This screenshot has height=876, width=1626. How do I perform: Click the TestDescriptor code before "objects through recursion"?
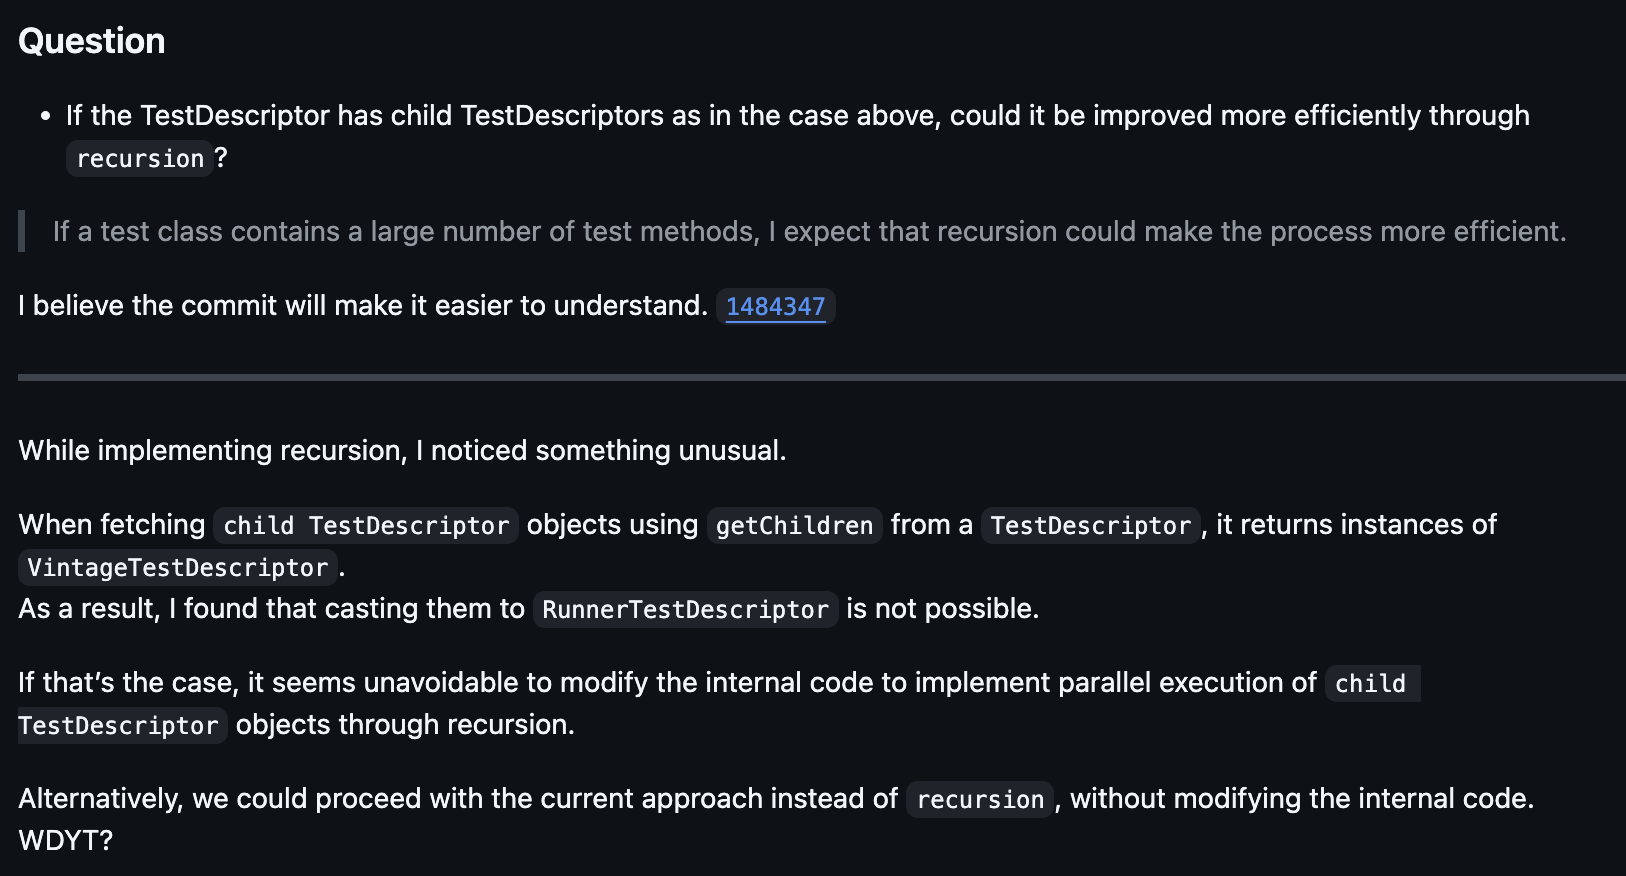[118, 725]
